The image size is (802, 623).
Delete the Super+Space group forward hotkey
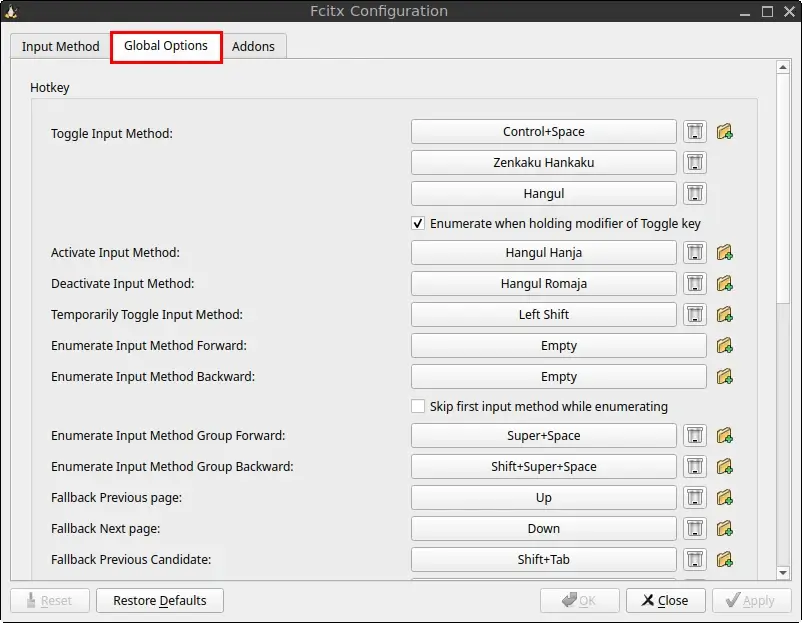(x=695, y=436)
